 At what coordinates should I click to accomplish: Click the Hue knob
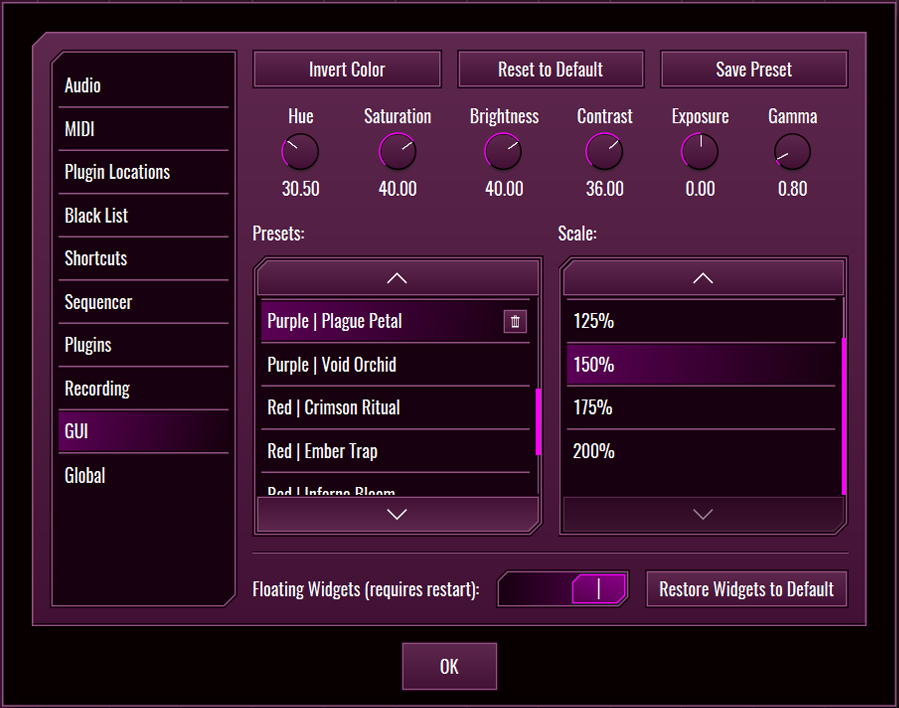coord(300,152)
